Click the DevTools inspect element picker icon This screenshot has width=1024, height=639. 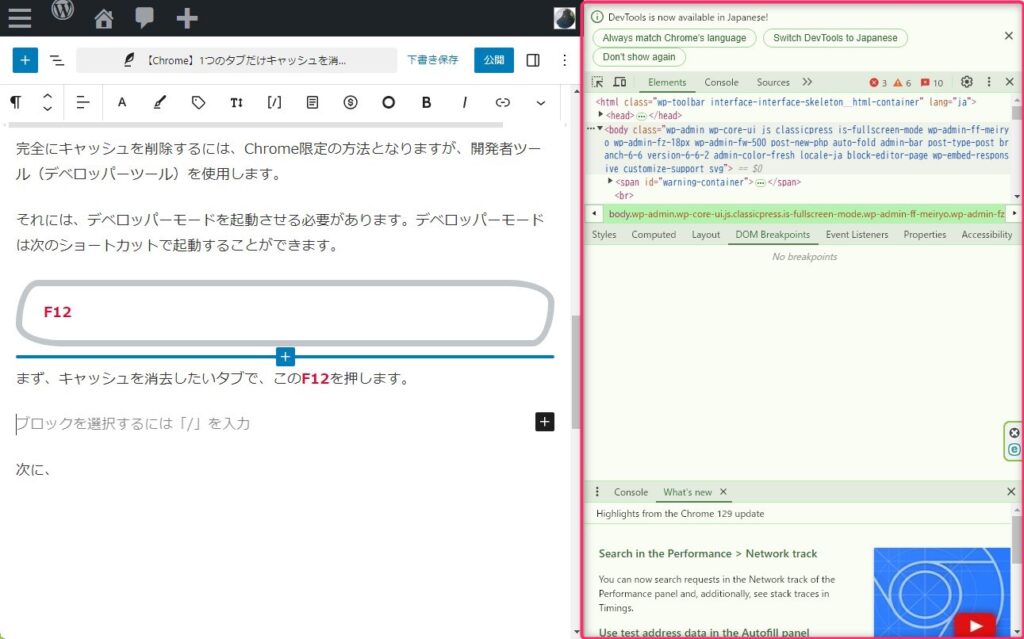598,82
